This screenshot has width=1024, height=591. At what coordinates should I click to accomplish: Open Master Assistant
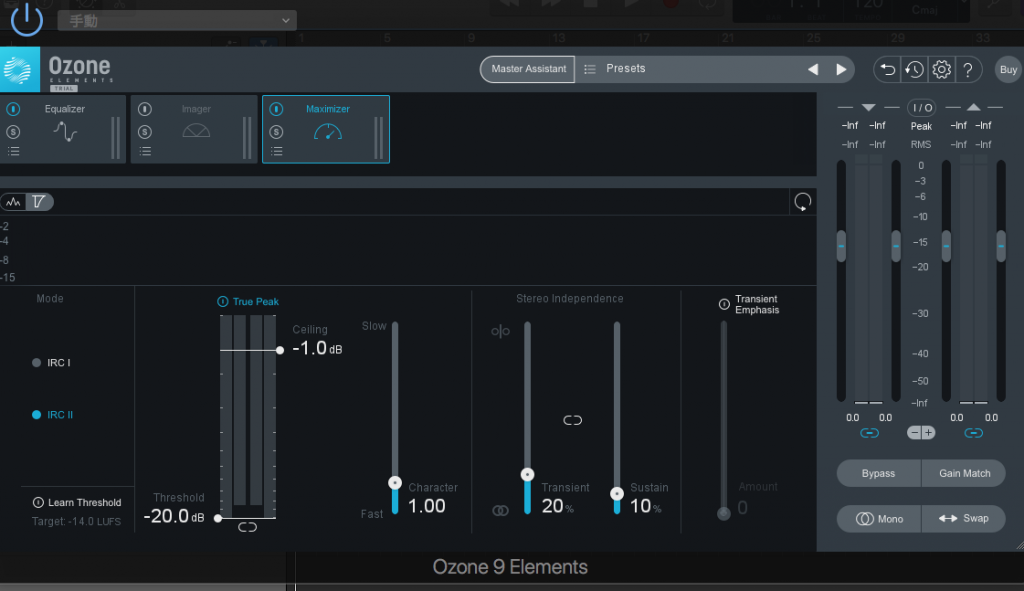pyautogui.click(x=528, y=69)
